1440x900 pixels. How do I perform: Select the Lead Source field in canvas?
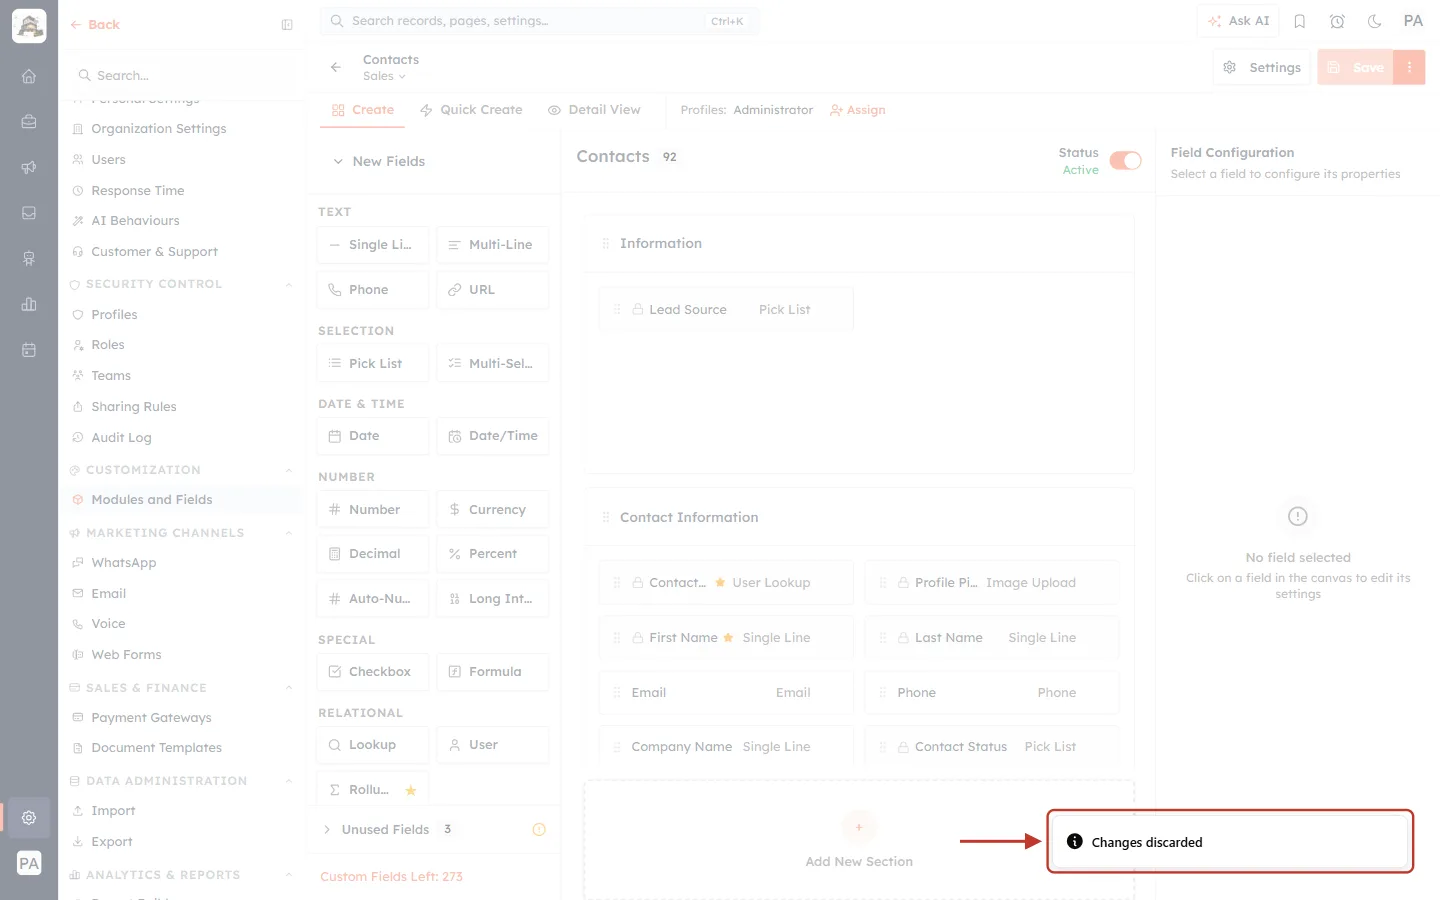726,309
